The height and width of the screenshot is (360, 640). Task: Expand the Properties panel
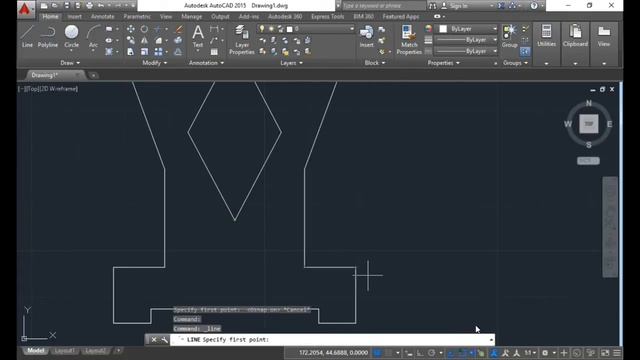coord(443,63)
